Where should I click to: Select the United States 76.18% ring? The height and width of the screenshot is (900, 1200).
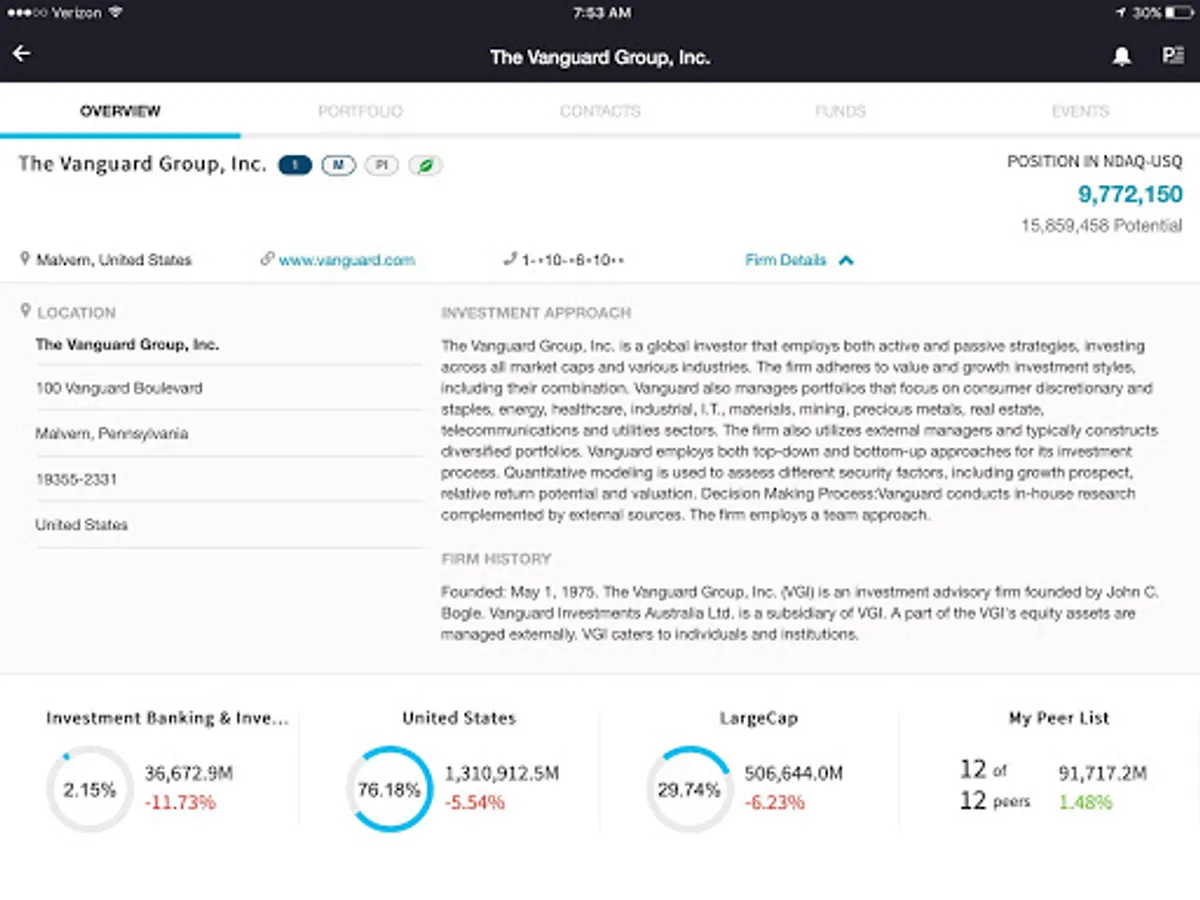(x=389, y=789)
